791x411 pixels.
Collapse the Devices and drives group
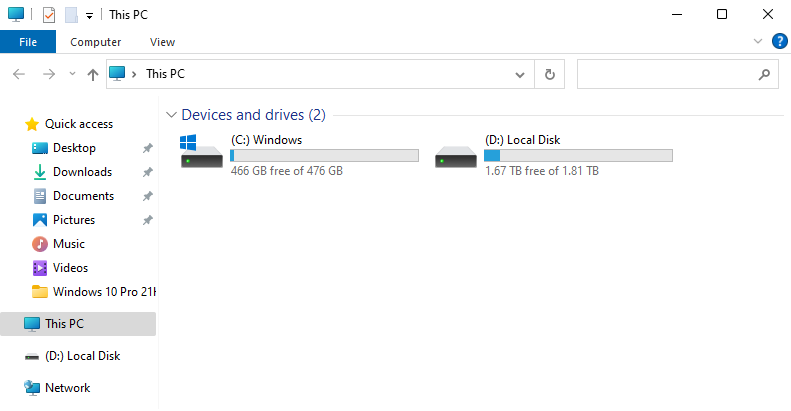pyautogui.click(x=171, y=115)
